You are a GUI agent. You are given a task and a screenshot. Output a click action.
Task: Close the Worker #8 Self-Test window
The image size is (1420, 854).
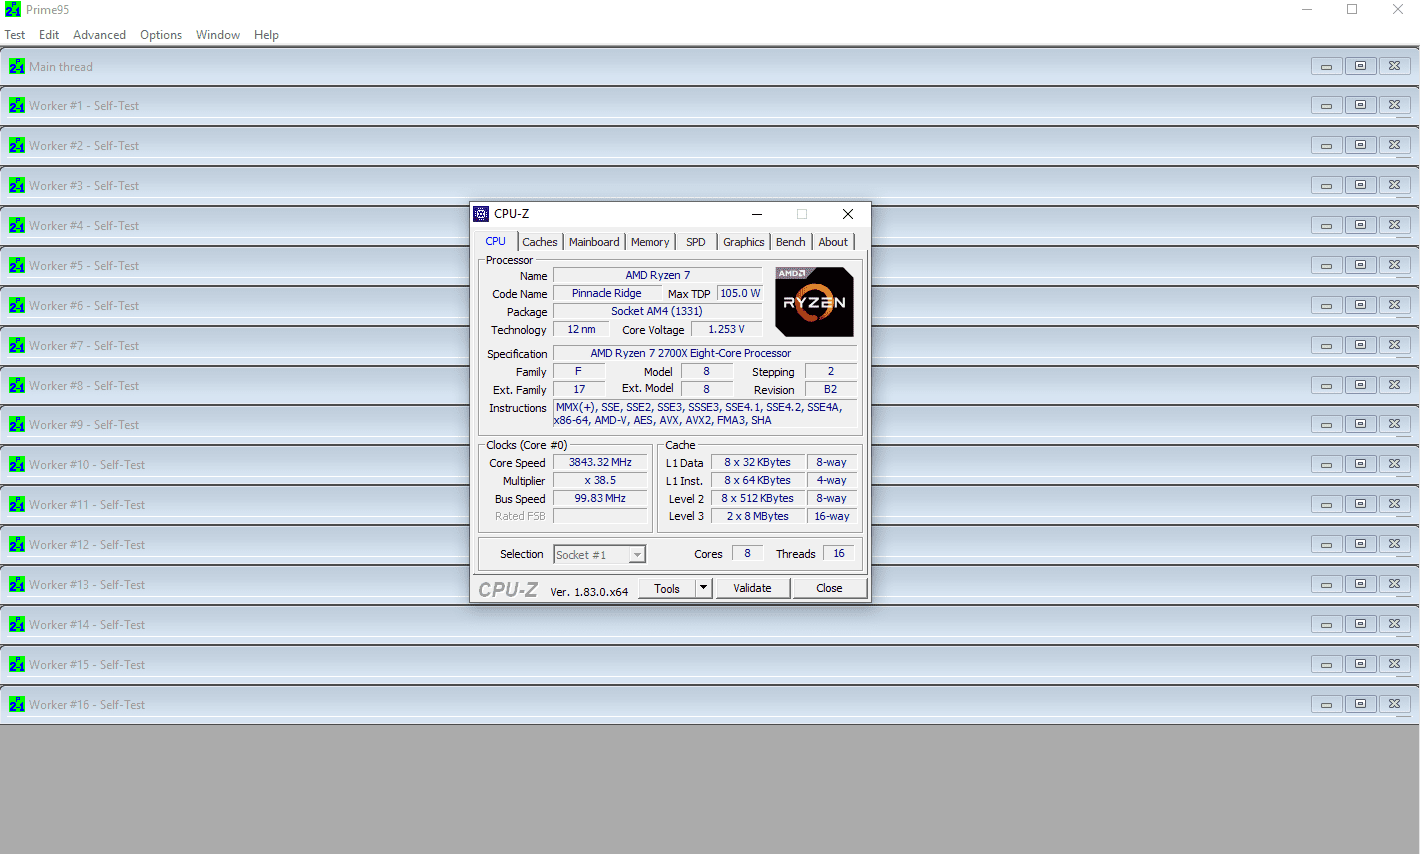(1394, 385)
